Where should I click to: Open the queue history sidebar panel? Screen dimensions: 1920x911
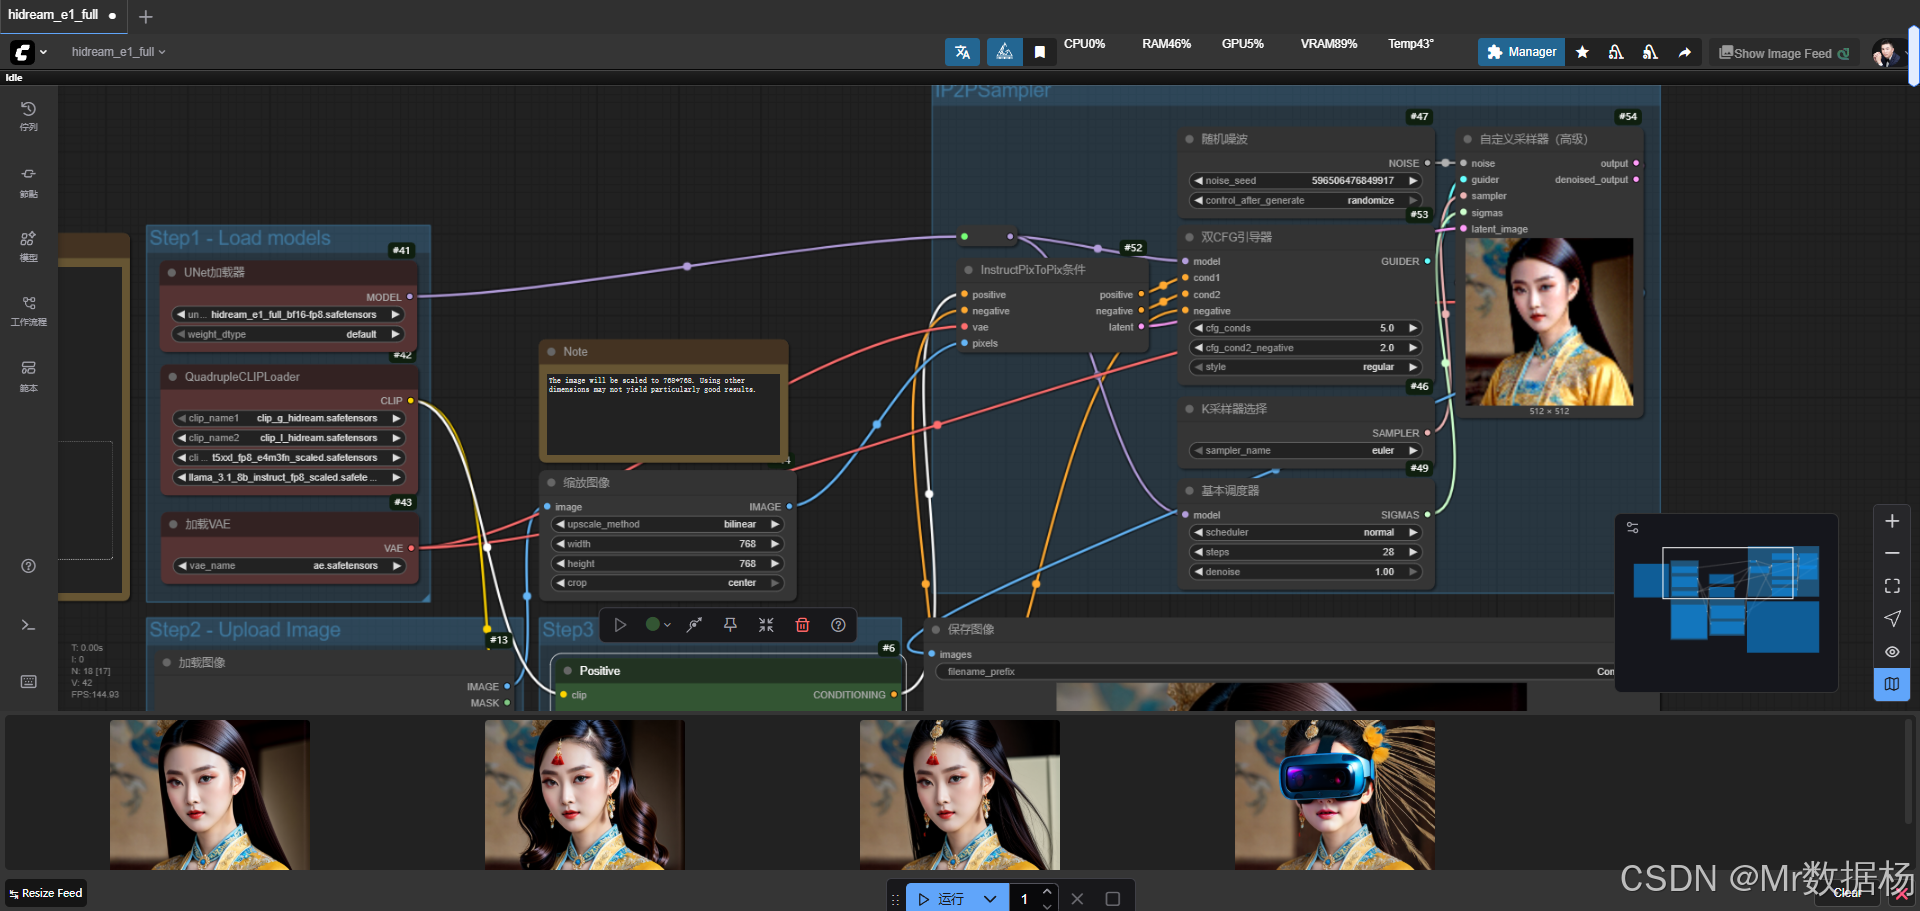(x=28, y=115)
